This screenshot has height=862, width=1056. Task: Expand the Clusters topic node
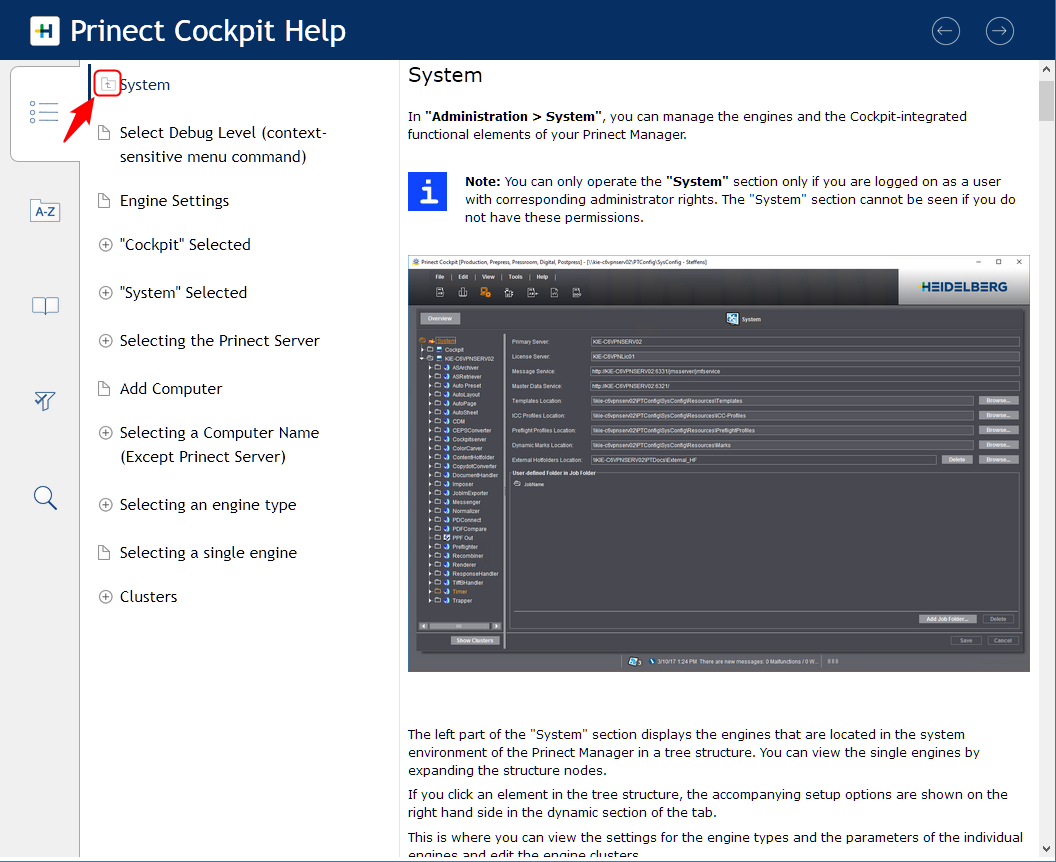pyautogui.click(x=105, y=597)
